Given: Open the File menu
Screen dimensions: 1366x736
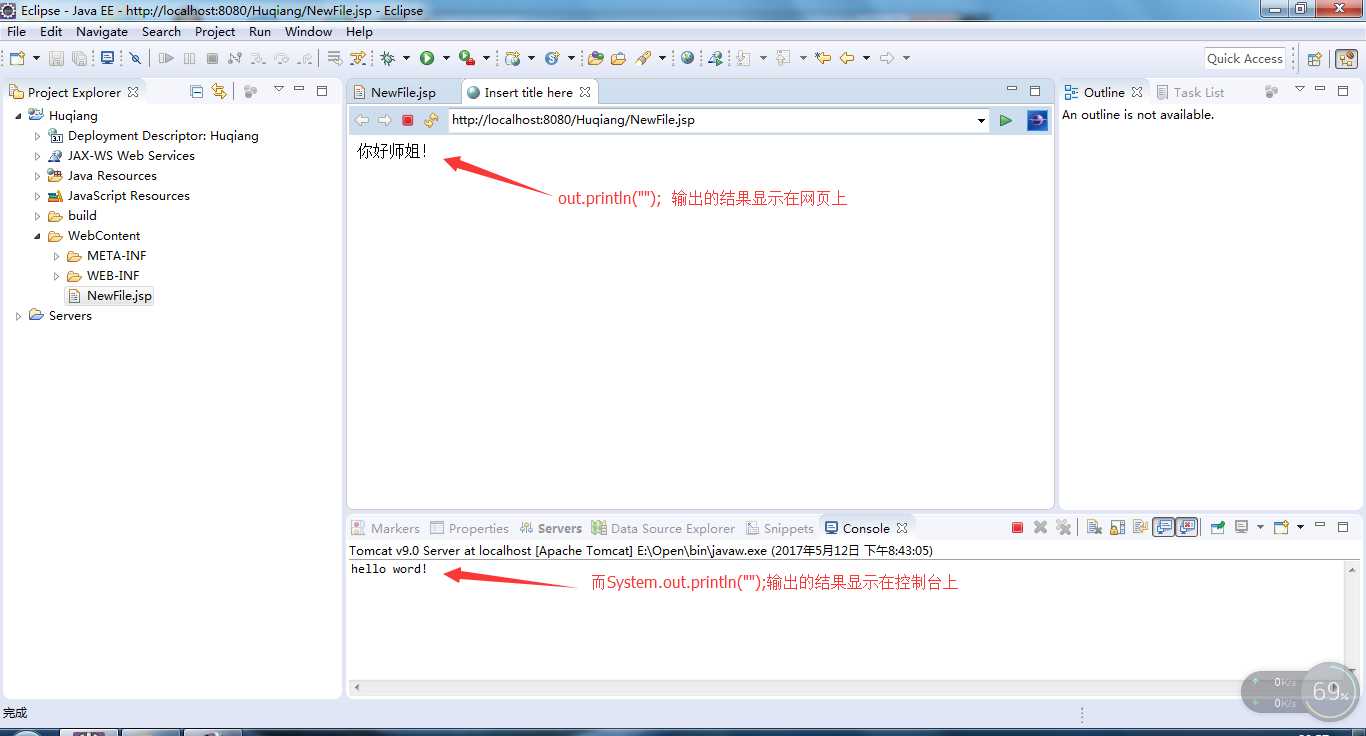Looking at the screenshot, I should (16, 31).
